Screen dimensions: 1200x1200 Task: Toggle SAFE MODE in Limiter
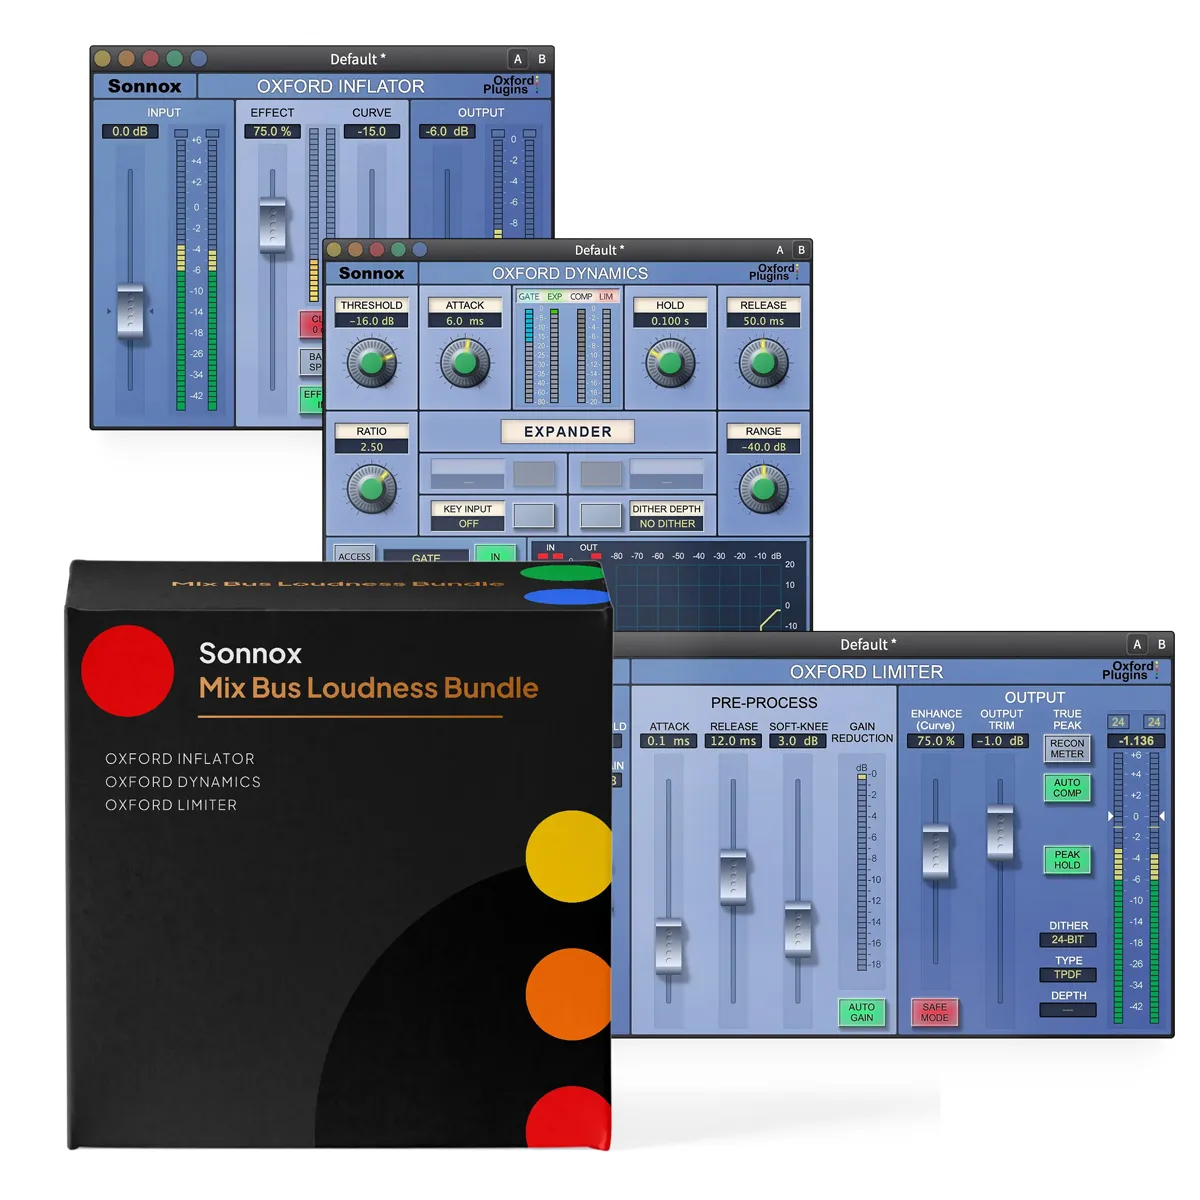pos(934,1012)
